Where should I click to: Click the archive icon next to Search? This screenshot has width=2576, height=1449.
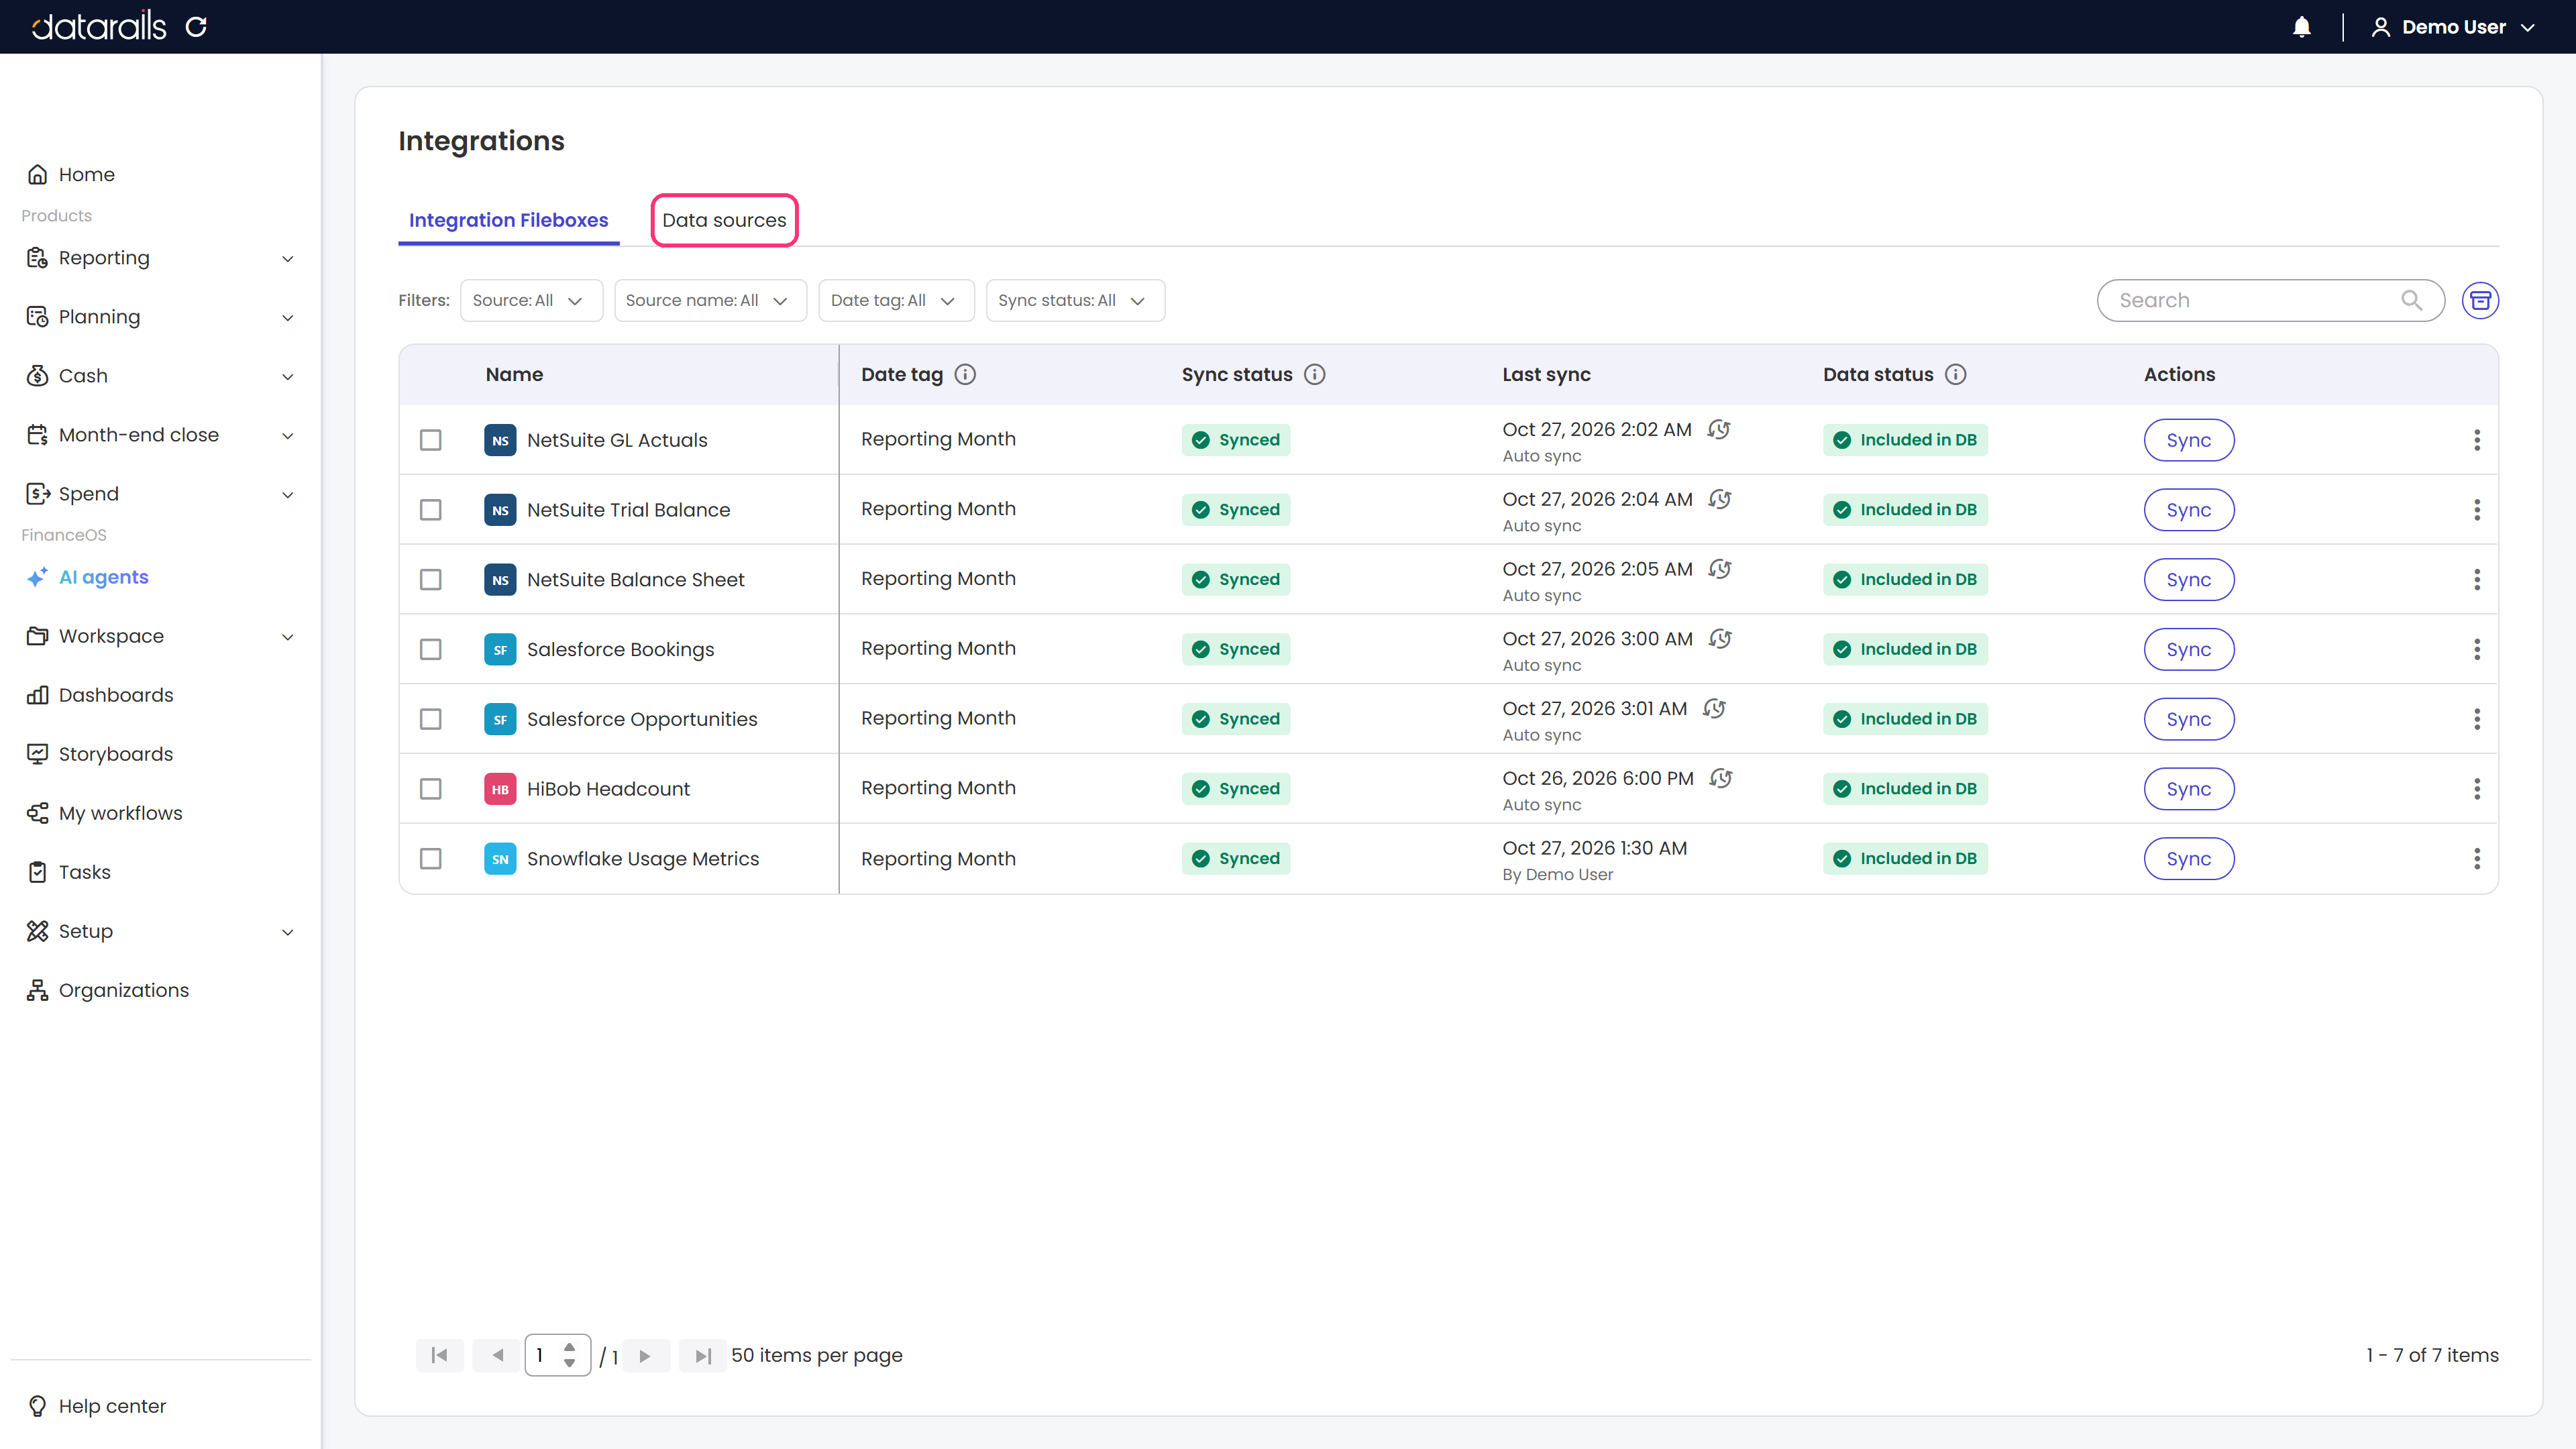2480,300
